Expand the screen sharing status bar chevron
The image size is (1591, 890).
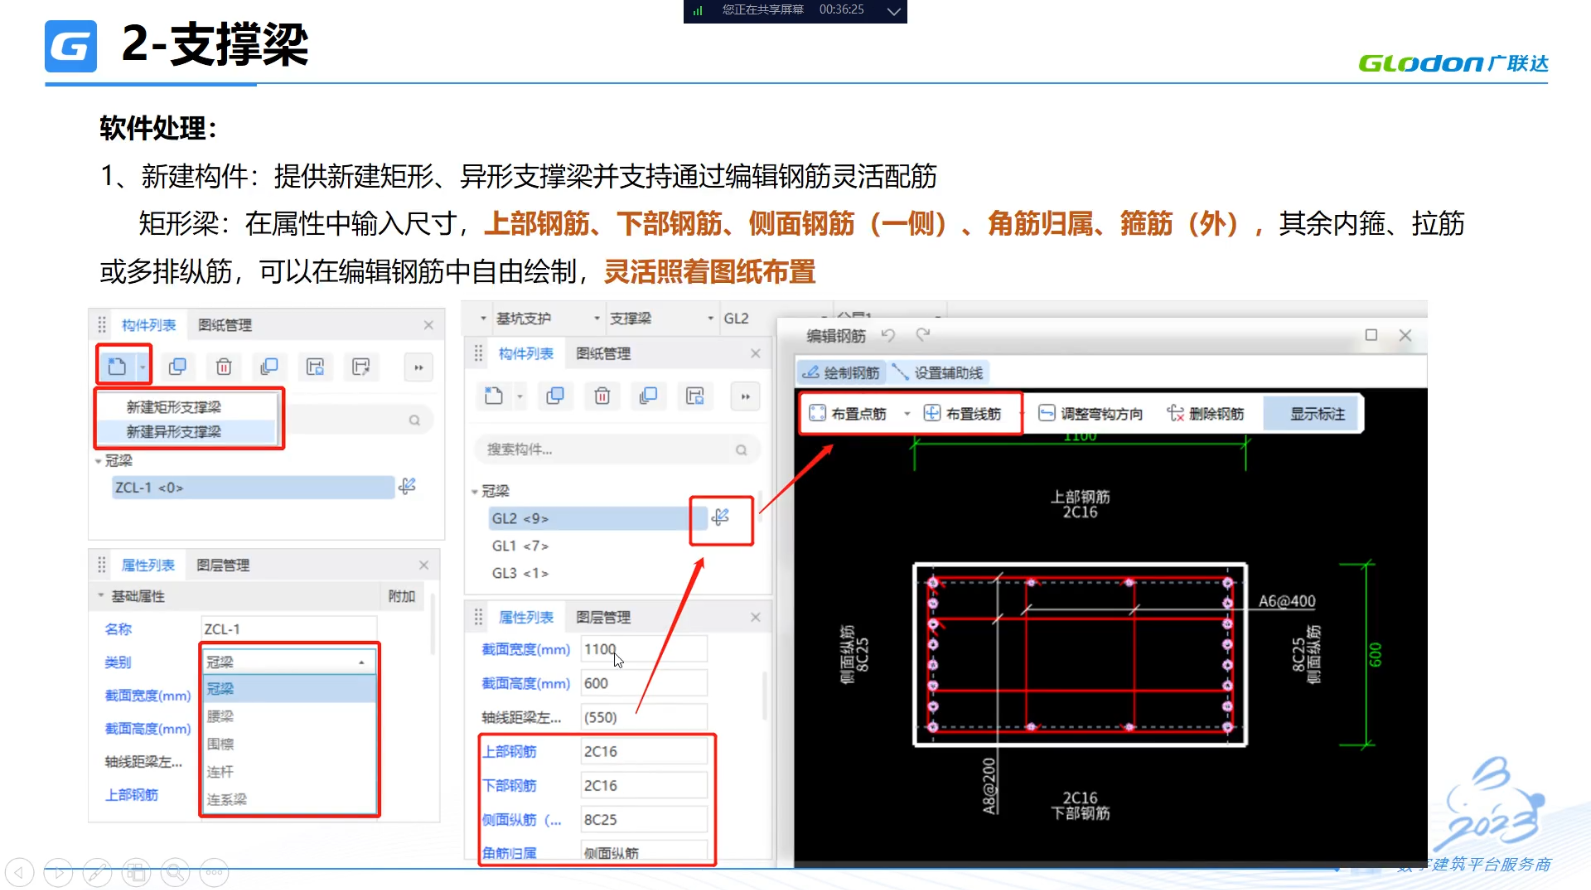coord(894,11)
